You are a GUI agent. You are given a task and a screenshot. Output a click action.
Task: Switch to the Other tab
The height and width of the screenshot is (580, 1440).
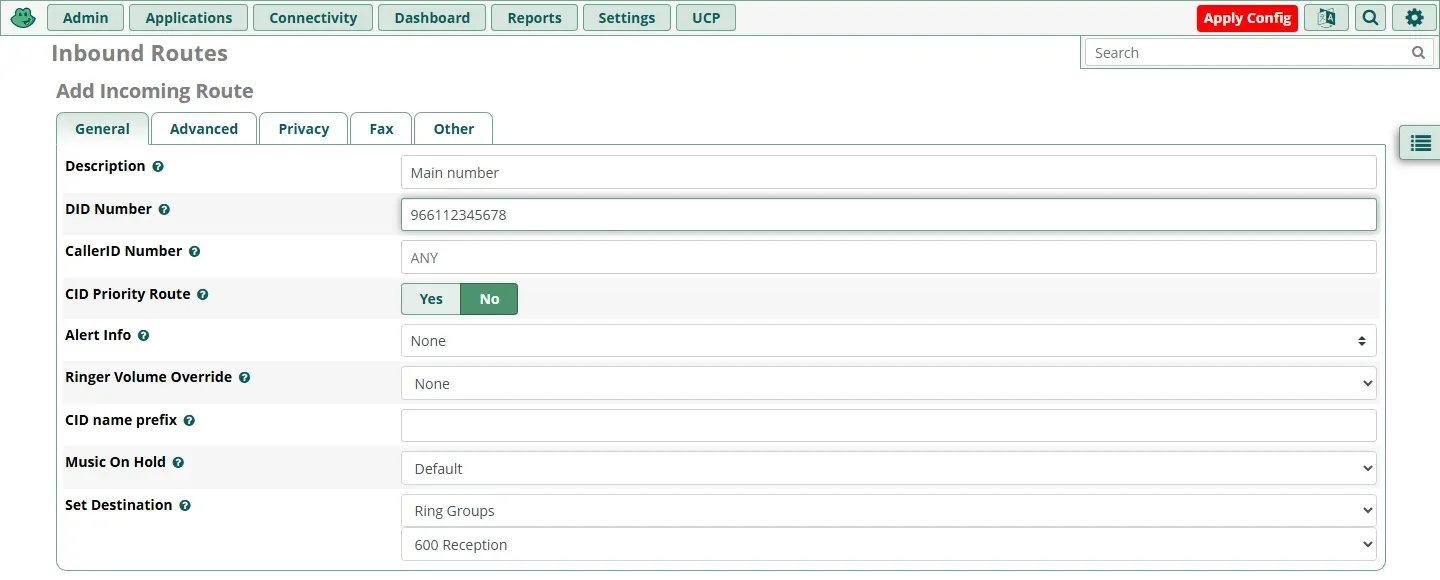(x=454, y=129)
